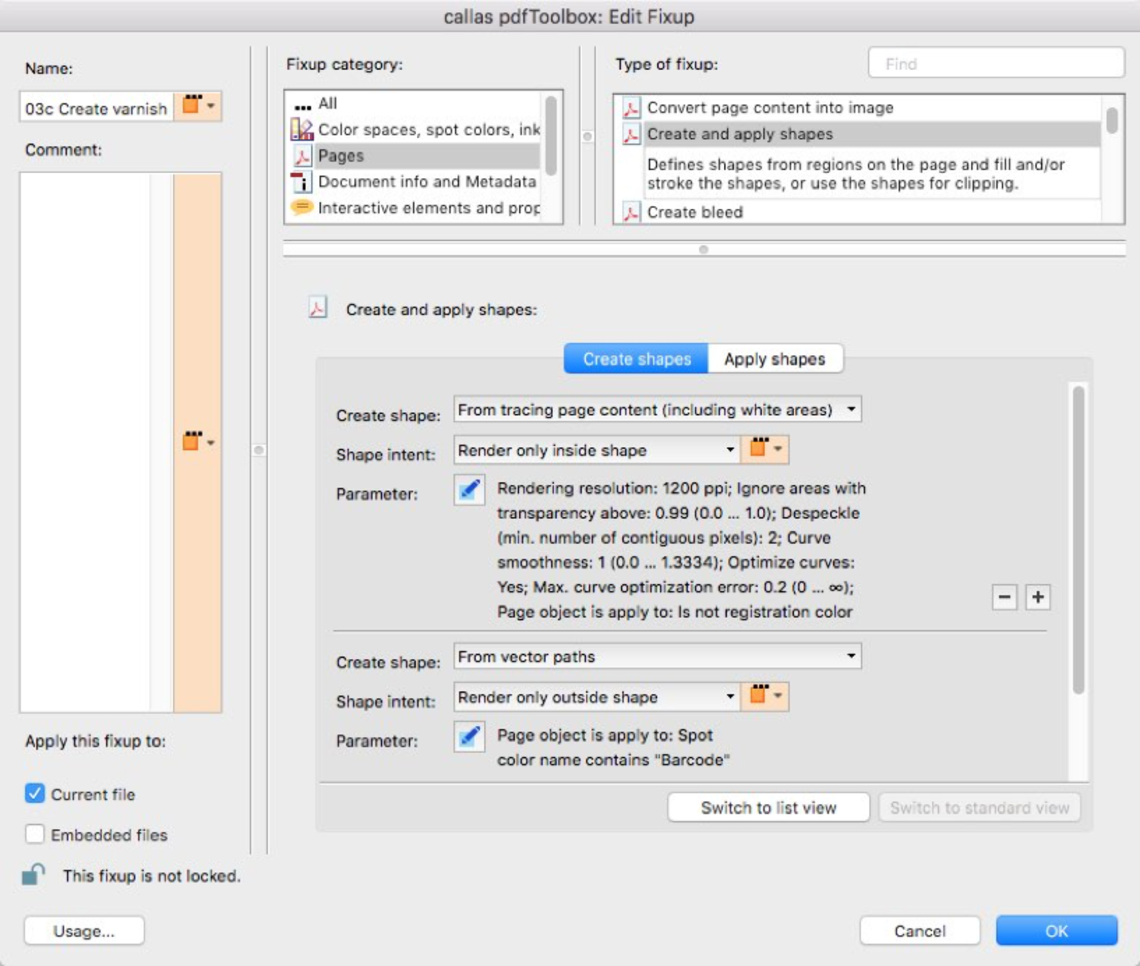Open variable picker beside the Name field
Image resolution: width=1140 pixels, height=966 pixels.
coord(198,106)
